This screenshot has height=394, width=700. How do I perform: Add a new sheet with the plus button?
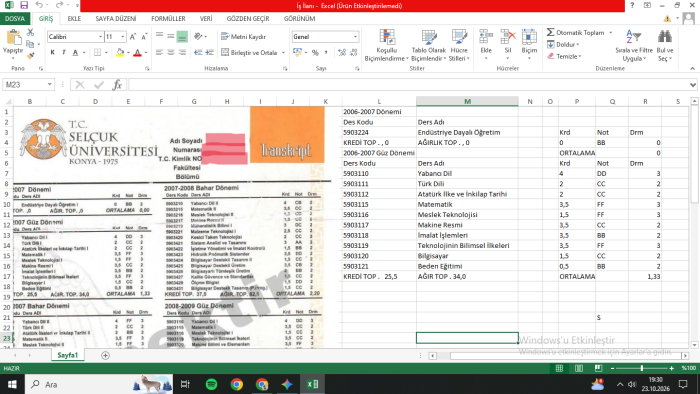point(105,356)
